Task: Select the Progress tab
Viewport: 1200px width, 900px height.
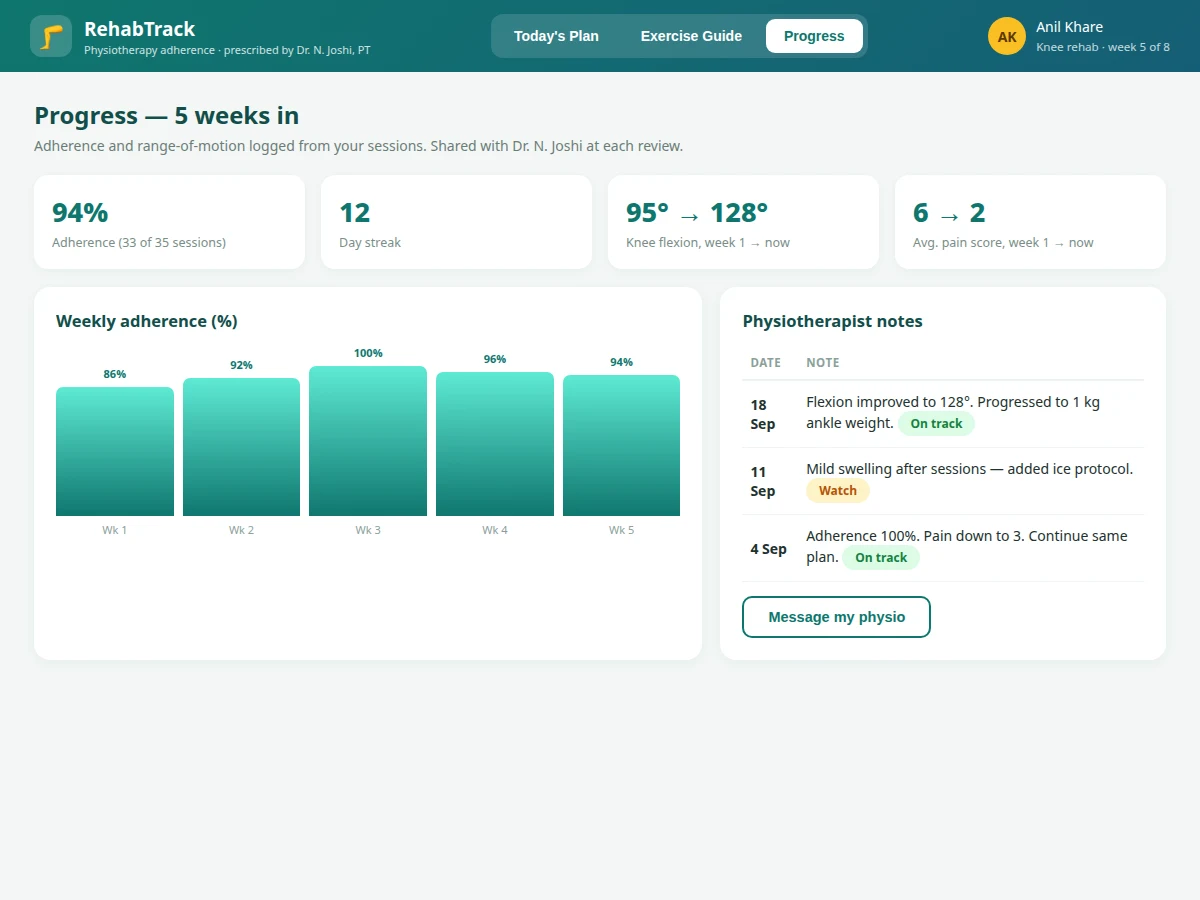Action: tap(814, 36)
